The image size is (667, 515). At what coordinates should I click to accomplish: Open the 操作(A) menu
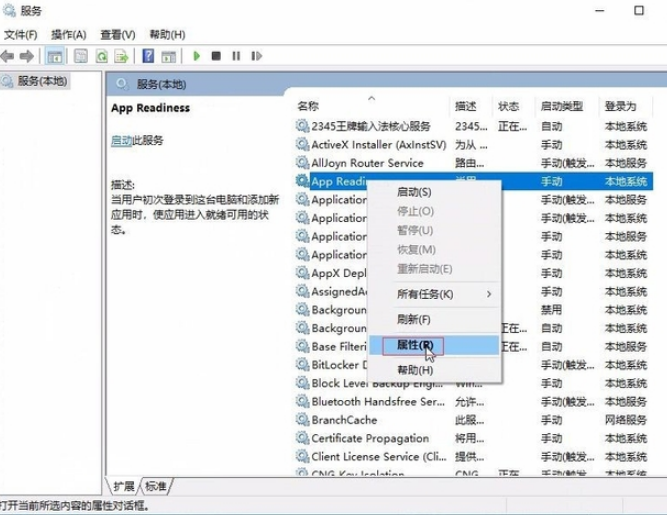pos(68,34)
